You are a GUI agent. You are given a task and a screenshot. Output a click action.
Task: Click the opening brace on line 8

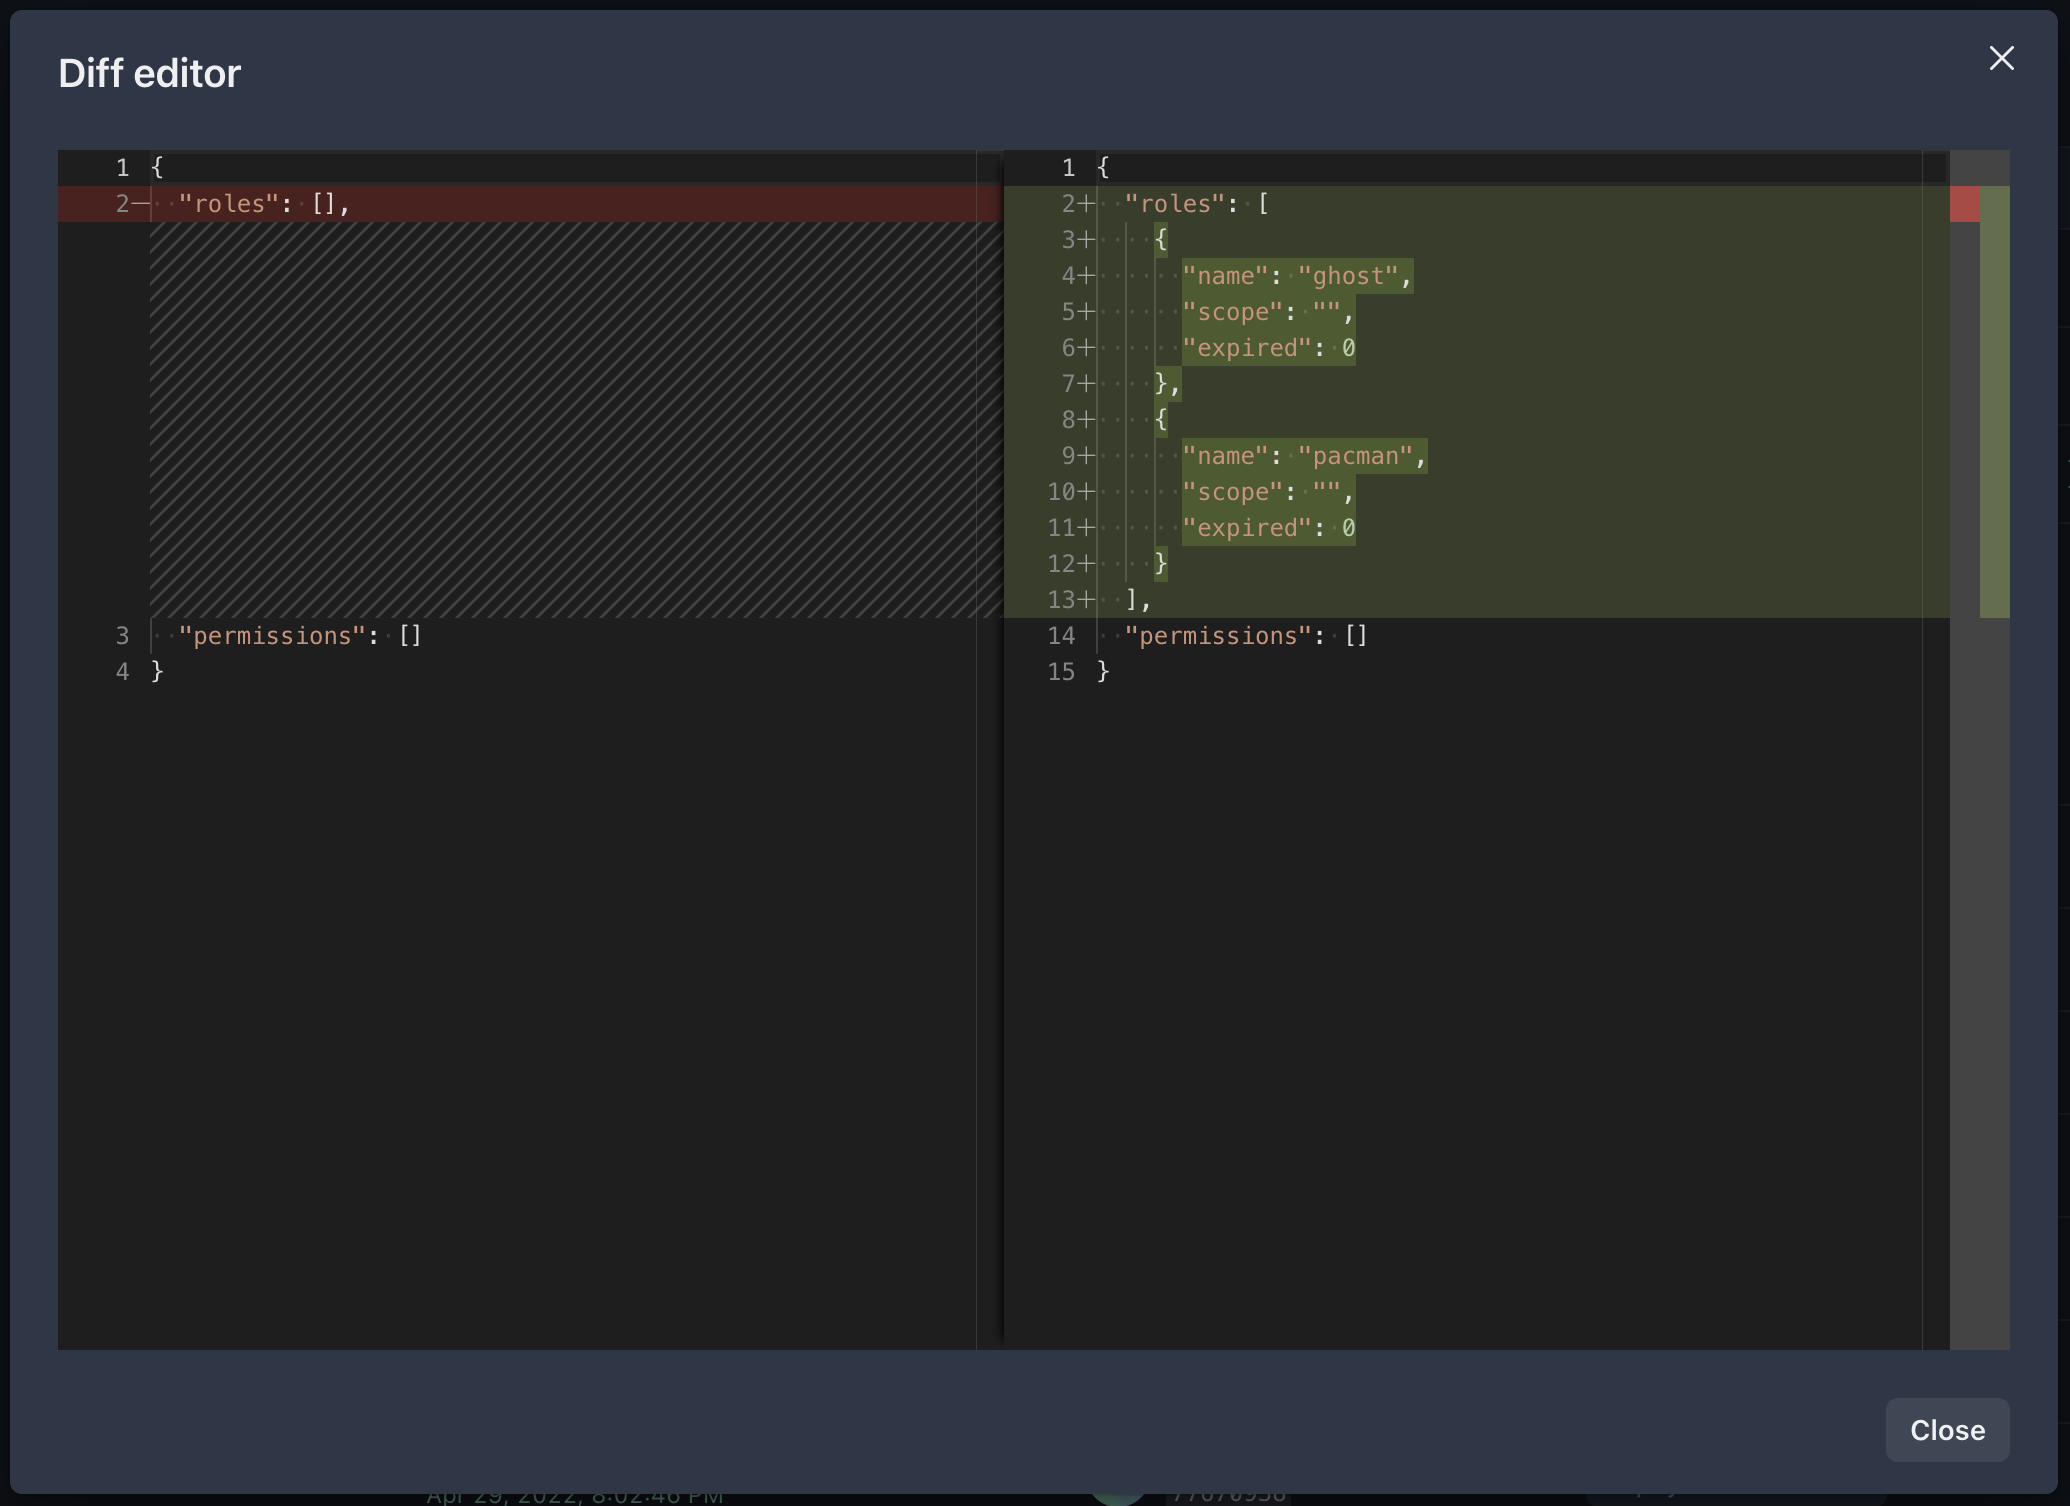[1160, 420]
